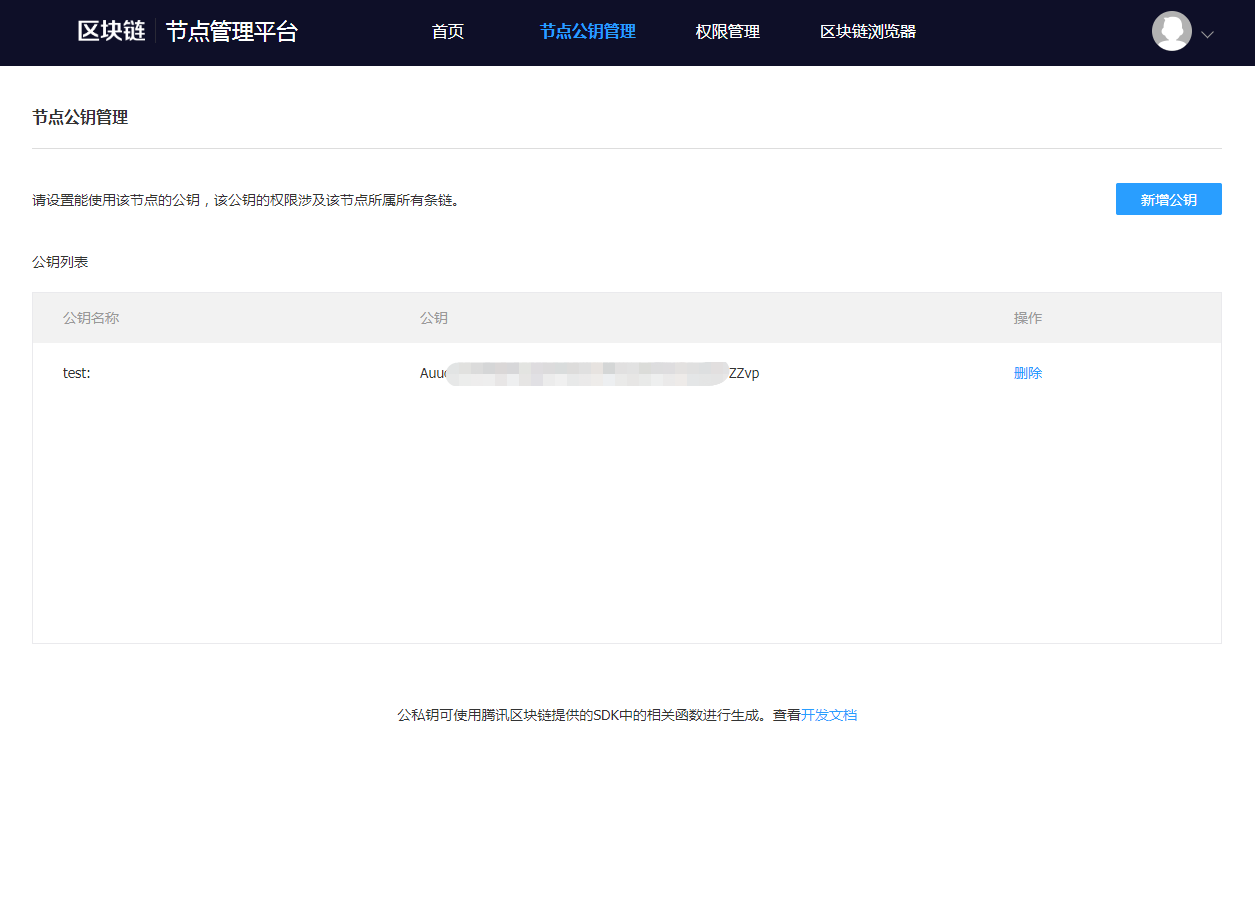Click the public key permission description text

(246, 200)
